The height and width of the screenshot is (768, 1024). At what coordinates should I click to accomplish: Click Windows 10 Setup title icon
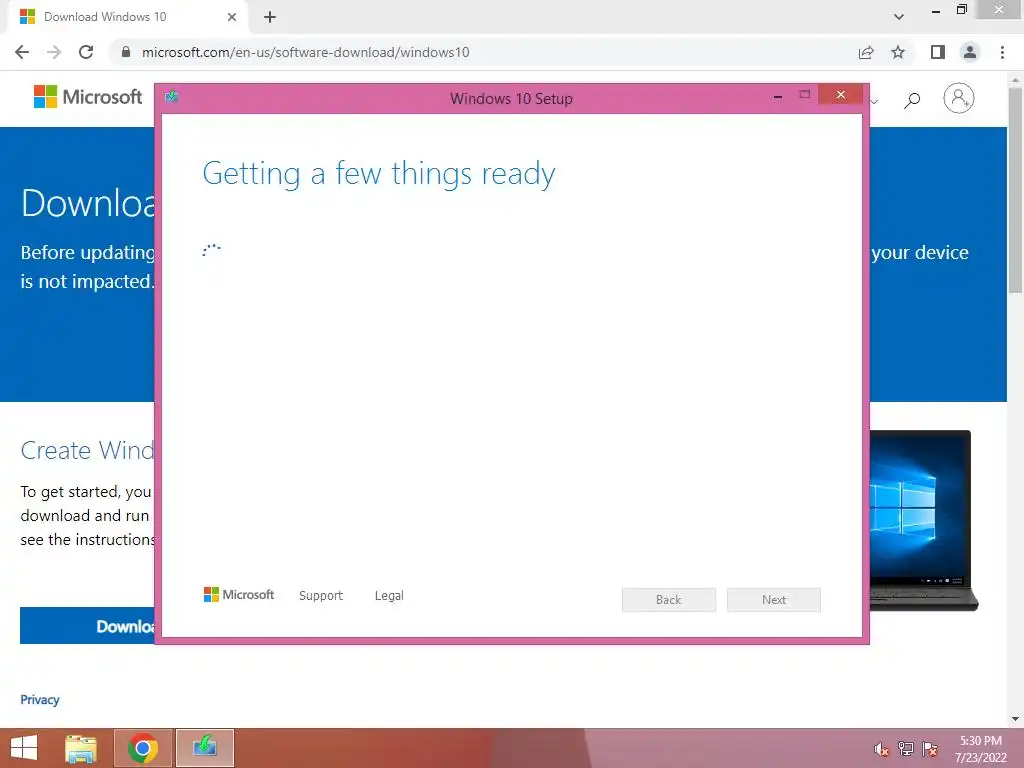(x=172, y=97)
